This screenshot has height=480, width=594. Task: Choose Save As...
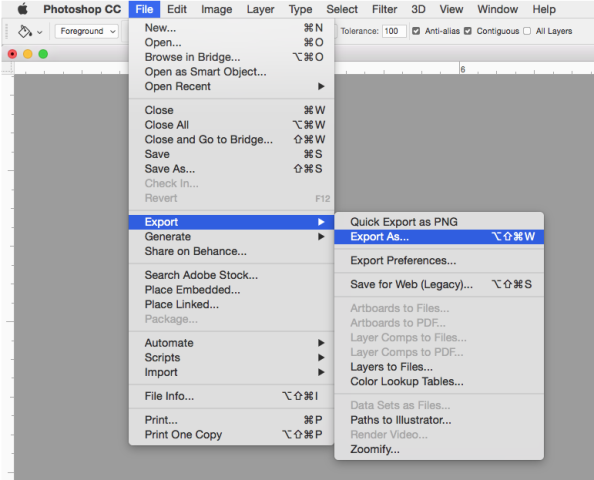click(x=231, y=169)
